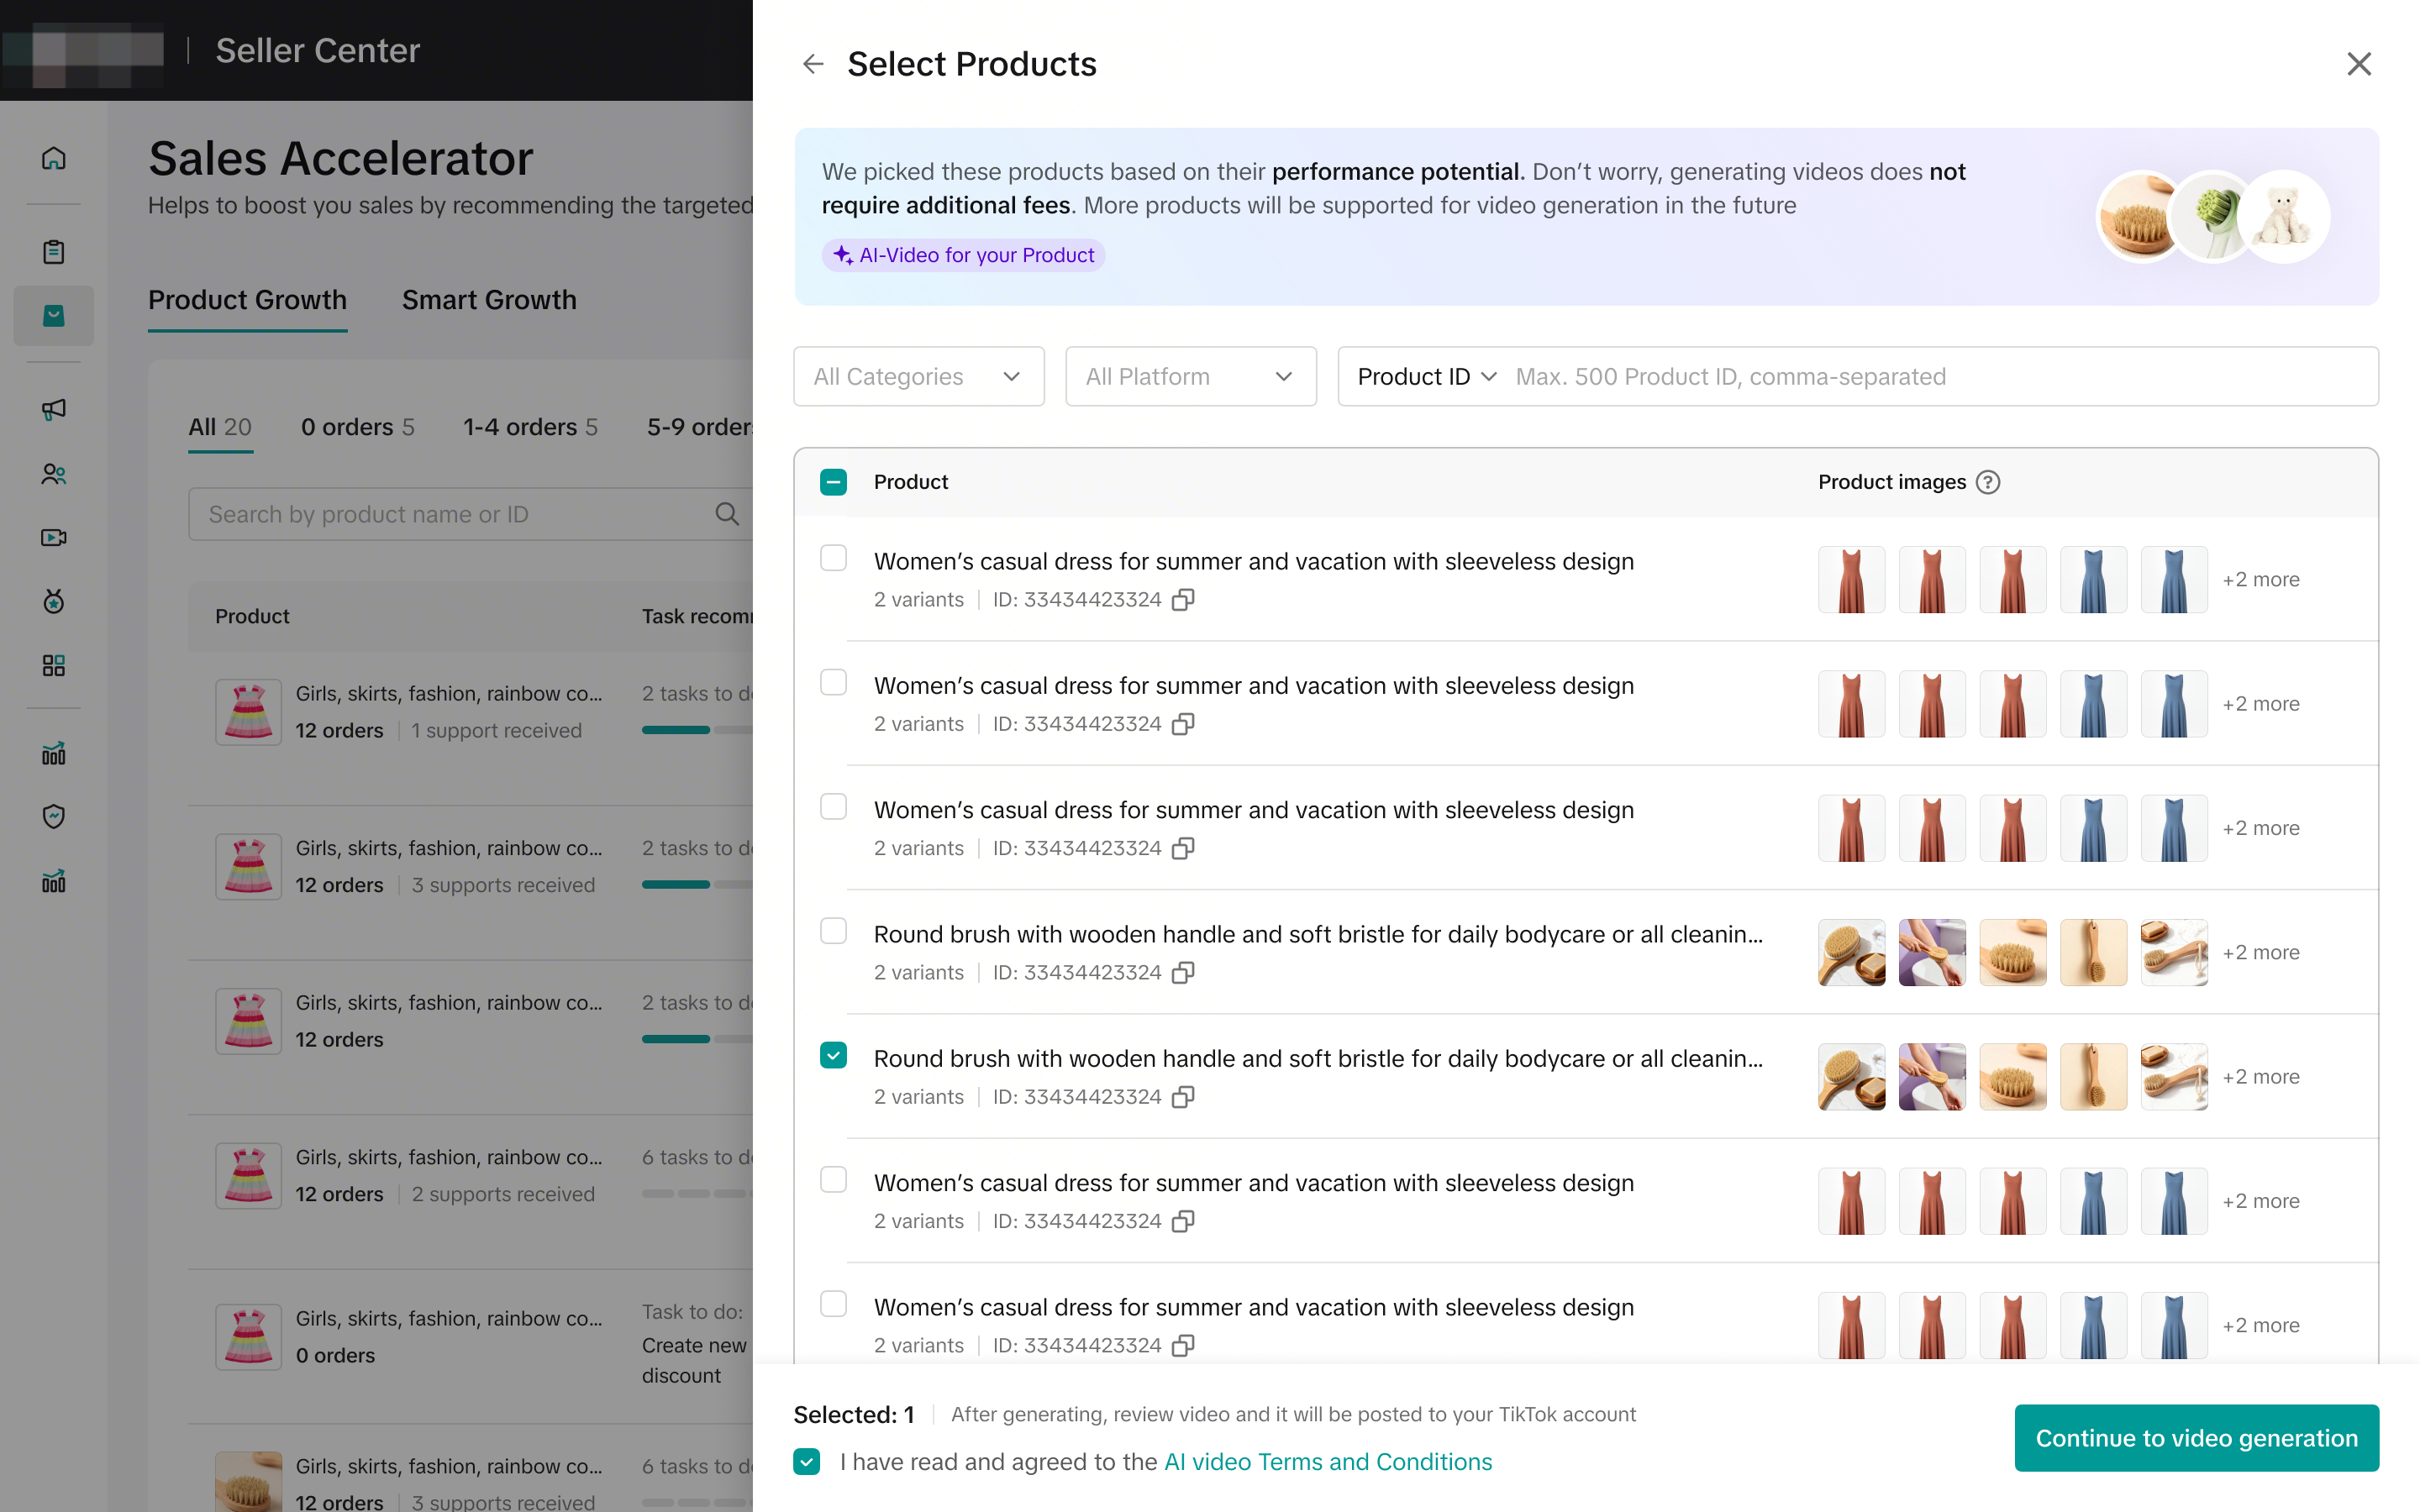Click the first blue dress product thumbnail
The image size is (2420, 1512).
(x=2093, y=580)
